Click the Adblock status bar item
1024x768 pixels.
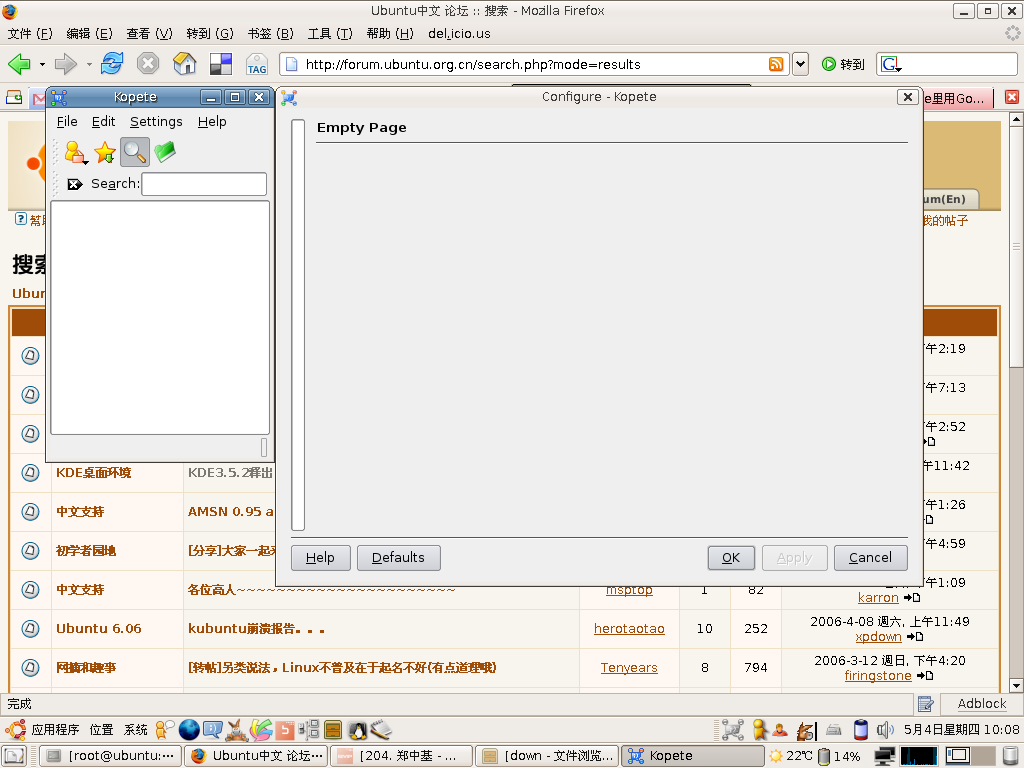(982, 703)
